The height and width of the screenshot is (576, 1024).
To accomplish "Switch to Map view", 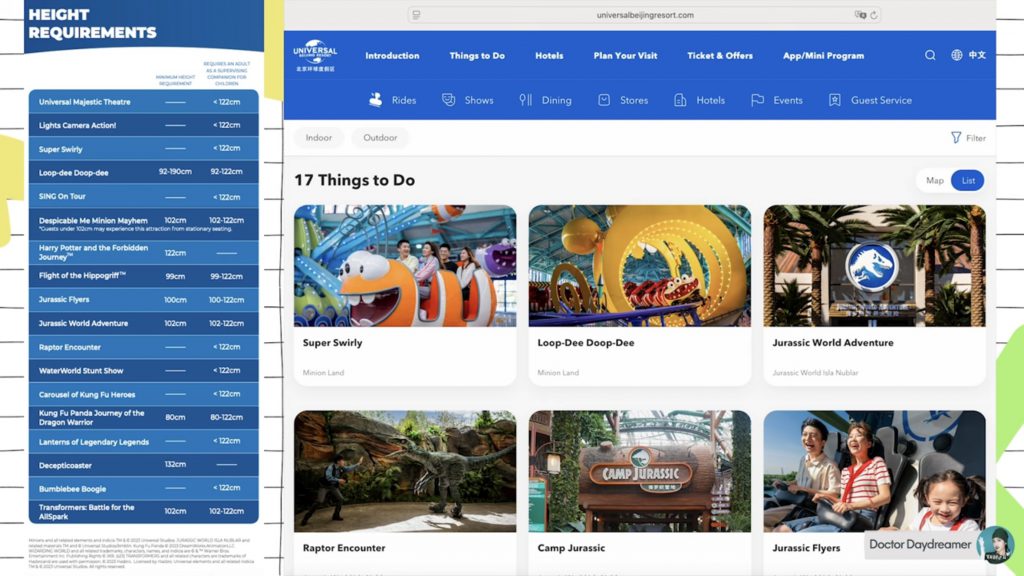I will [x=934, y=181].
